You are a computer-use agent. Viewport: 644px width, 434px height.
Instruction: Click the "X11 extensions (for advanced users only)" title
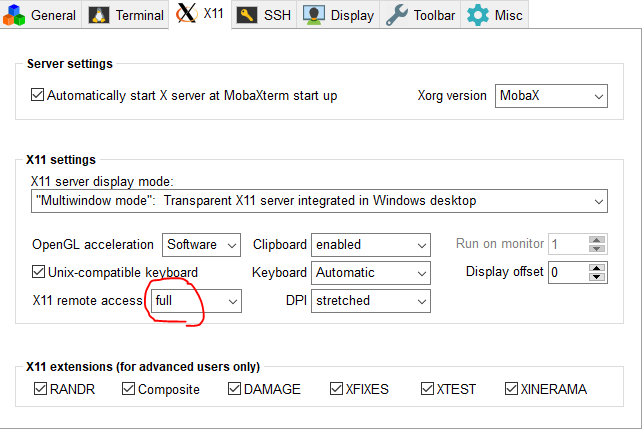pos(143,366)
